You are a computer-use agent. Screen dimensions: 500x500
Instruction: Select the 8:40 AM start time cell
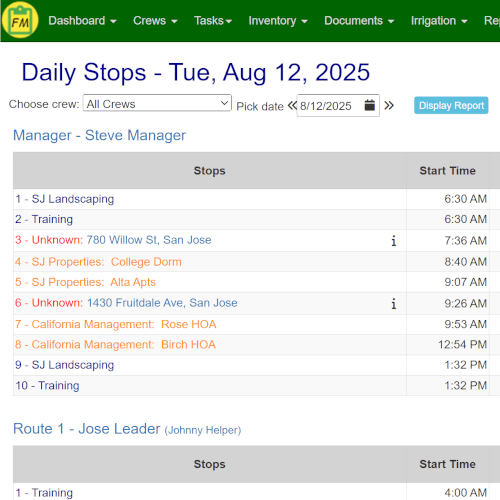448,262
